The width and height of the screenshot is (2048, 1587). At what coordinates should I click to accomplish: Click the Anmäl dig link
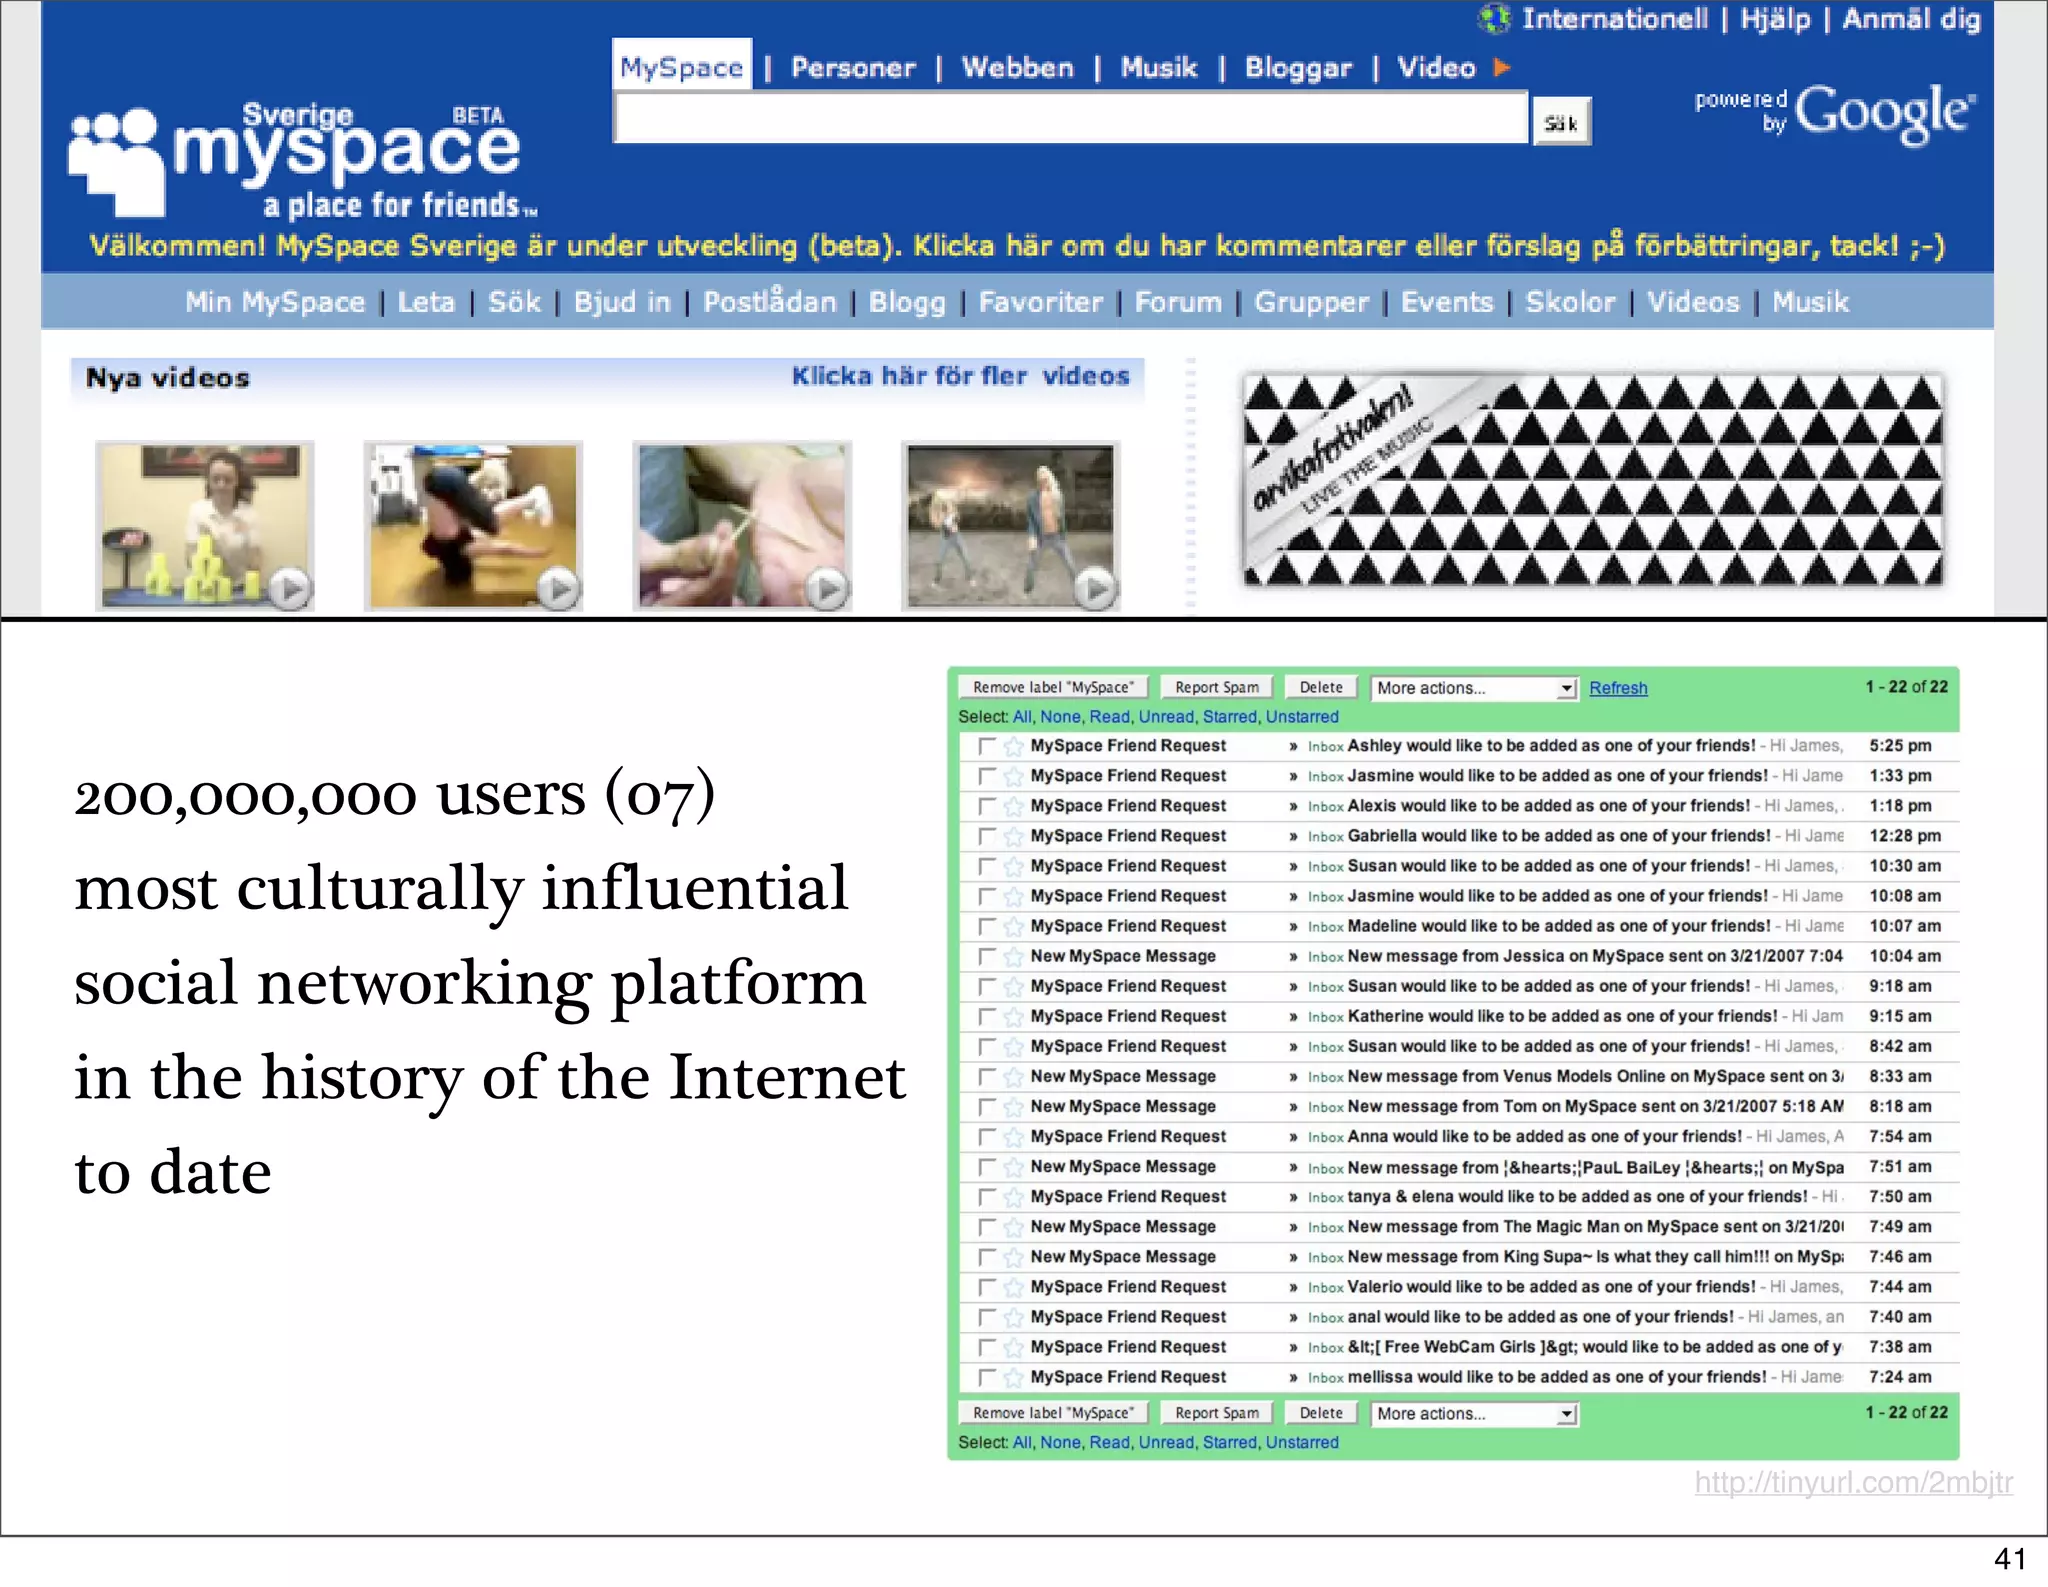click(x=1911, y=19)
